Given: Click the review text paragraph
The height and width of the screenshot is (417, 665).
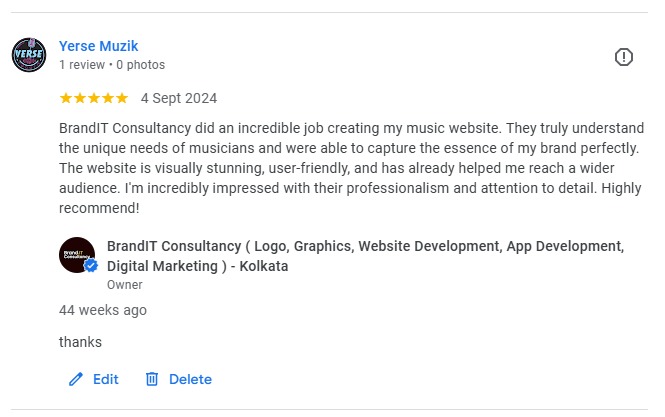Looking at the screenshot, I should [x=350, y=168].
